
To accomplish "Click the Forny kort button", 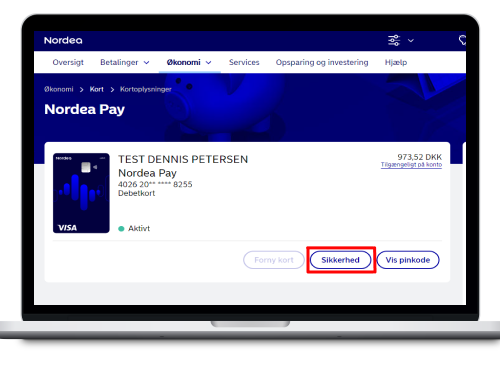I will click(x=274, y=260).
